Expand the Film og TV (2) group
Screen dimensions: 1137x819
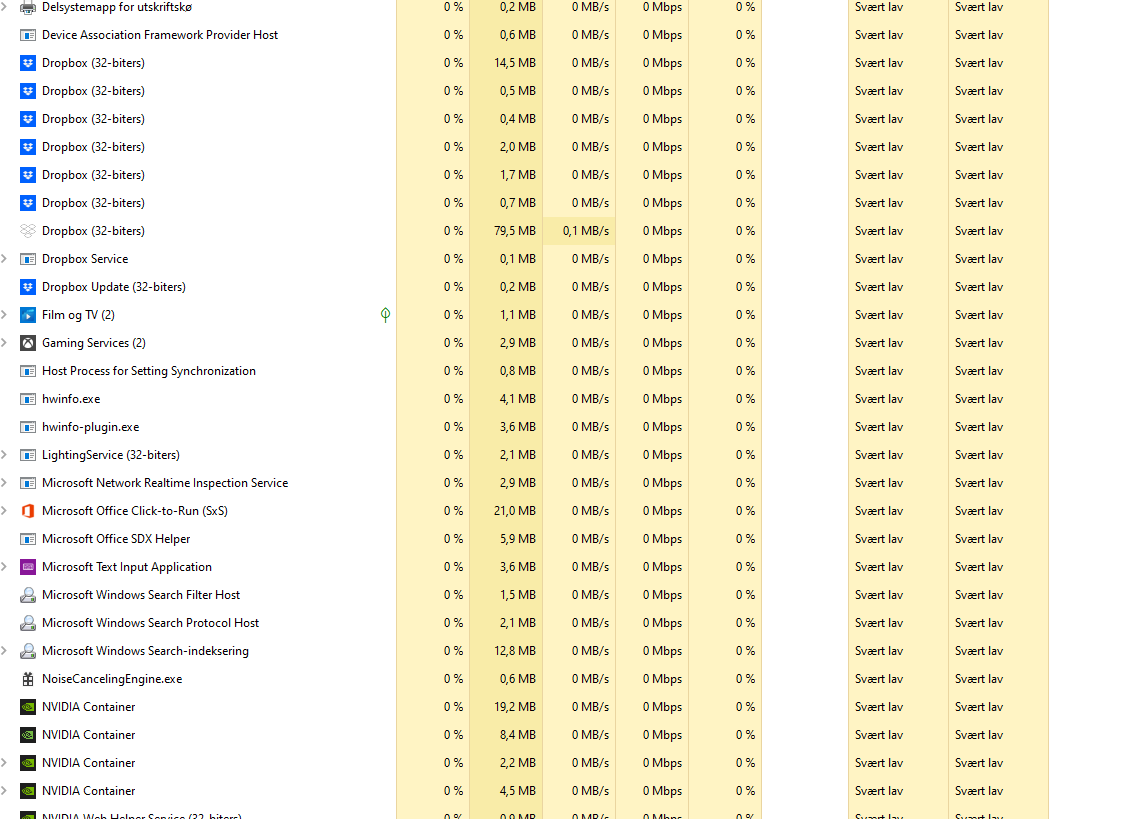(x=4, y=315)
